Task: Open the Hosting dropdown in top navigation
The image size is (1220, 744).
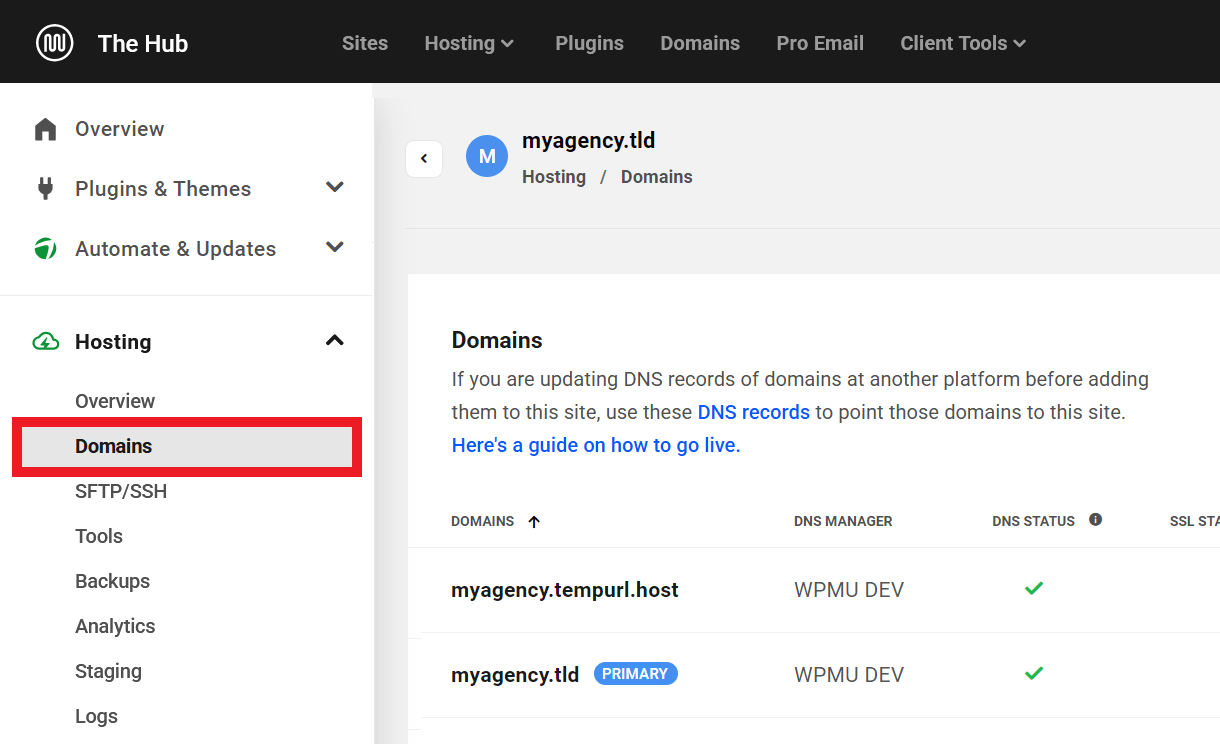Action: pyautogui.click(x=469, y=43)
